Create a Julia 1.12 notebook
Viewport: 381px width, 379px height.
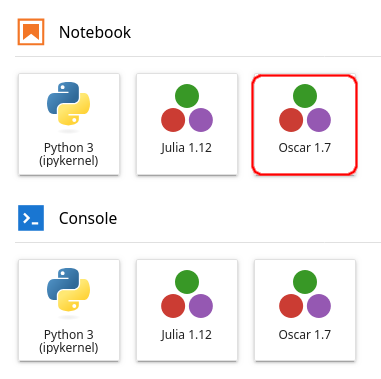(x=187, y=124)
